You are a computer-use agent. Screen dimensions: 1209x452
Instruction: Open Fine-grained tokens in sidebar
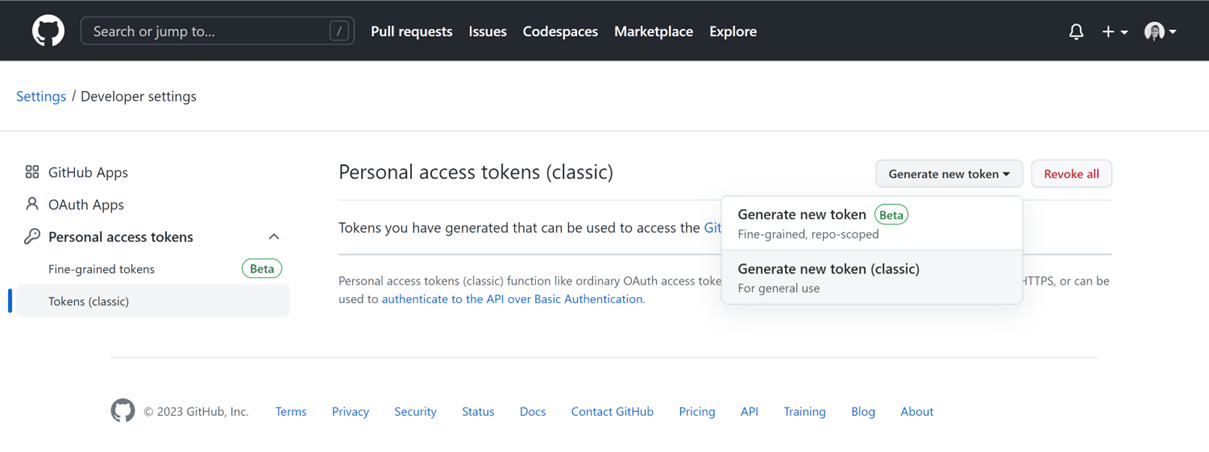click(x=101, y=269)
